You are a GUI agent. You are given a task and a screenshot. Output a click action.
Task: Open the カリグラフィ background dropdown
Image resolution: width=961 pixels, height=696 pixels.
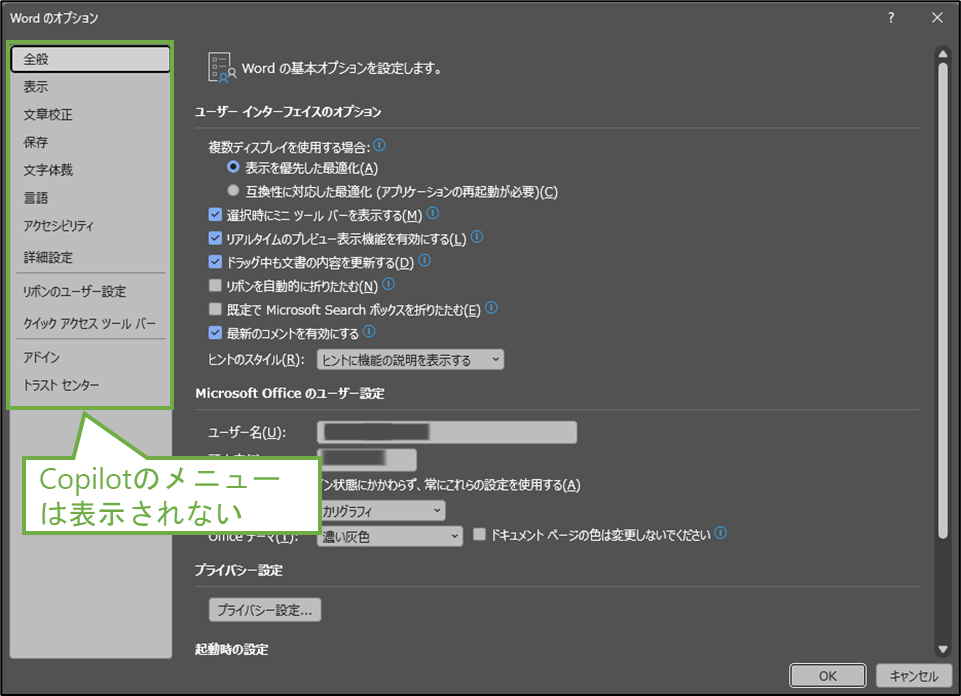pos(383,510)
